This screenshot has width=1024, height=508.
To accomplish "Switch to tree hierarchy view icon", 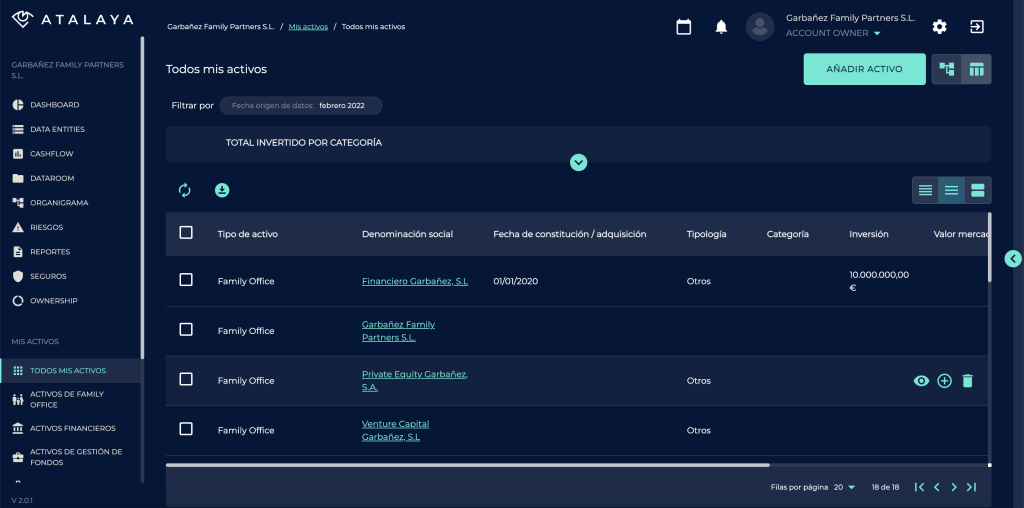I will click(x=946, y=69).
